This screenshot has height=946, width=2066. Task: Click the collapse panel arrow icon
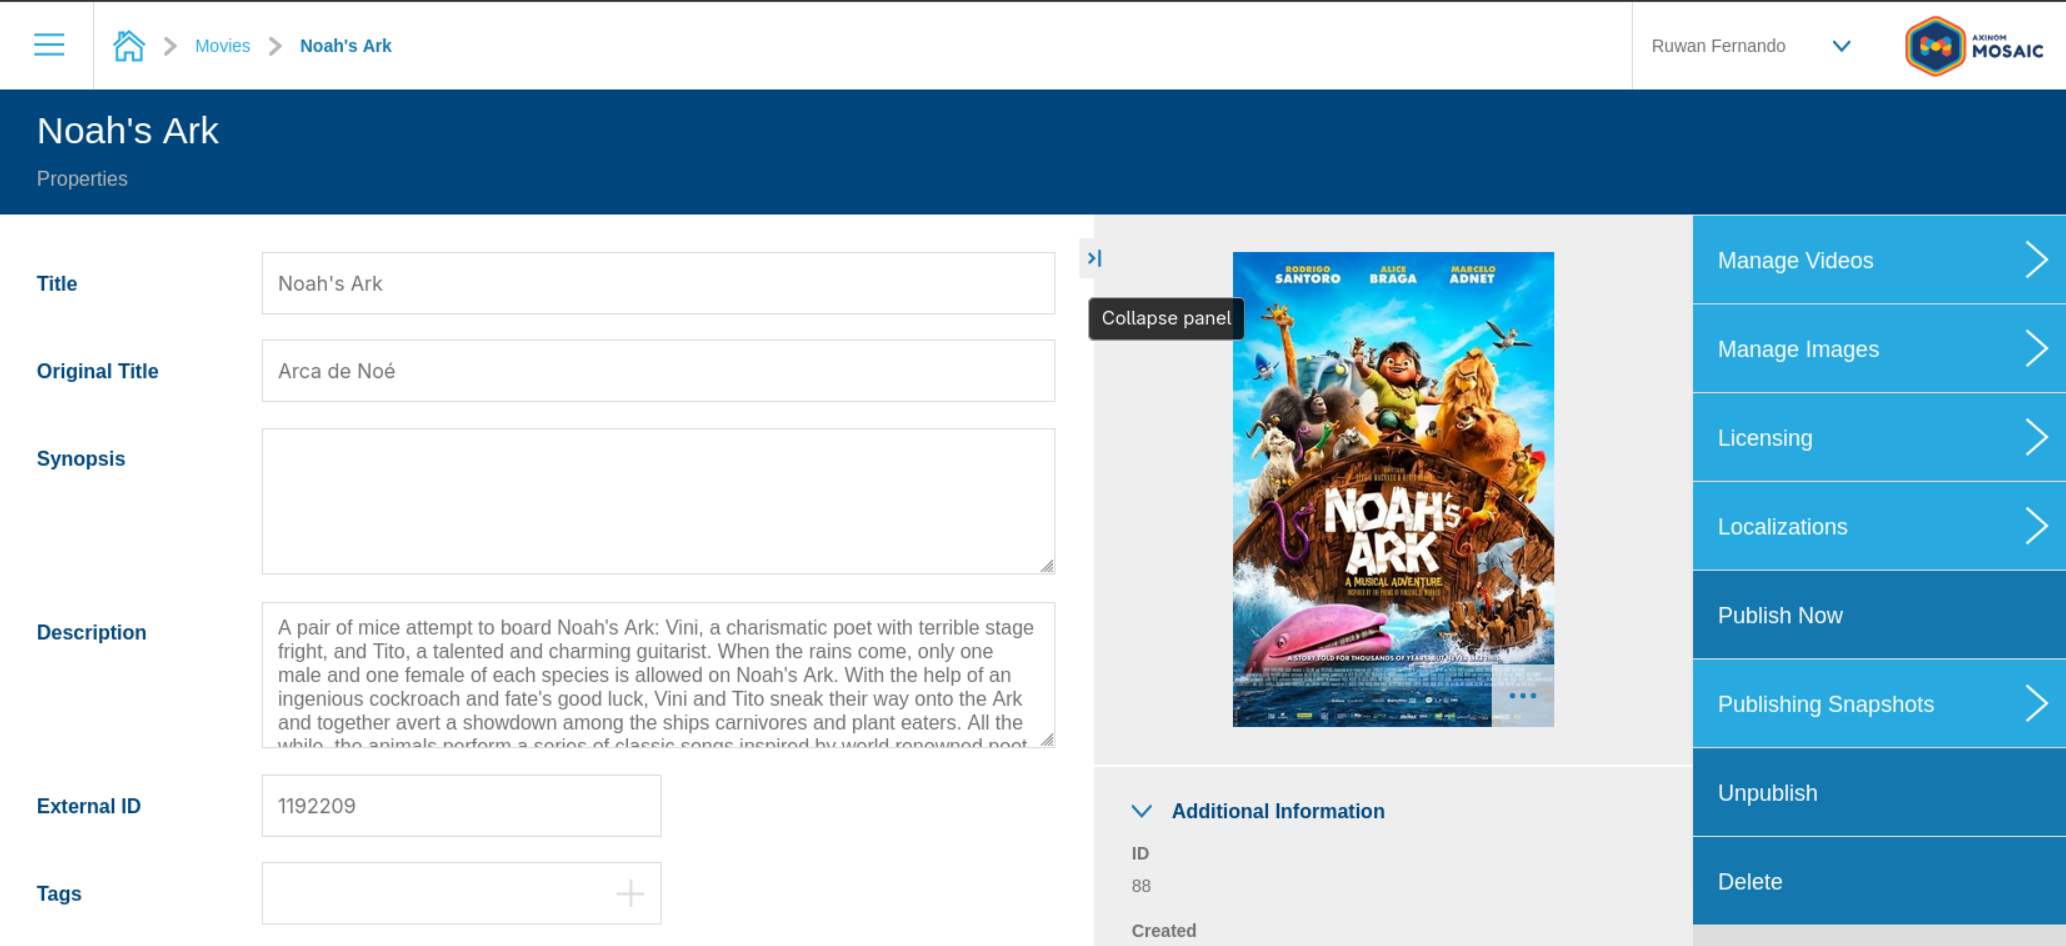(1094, 258)
